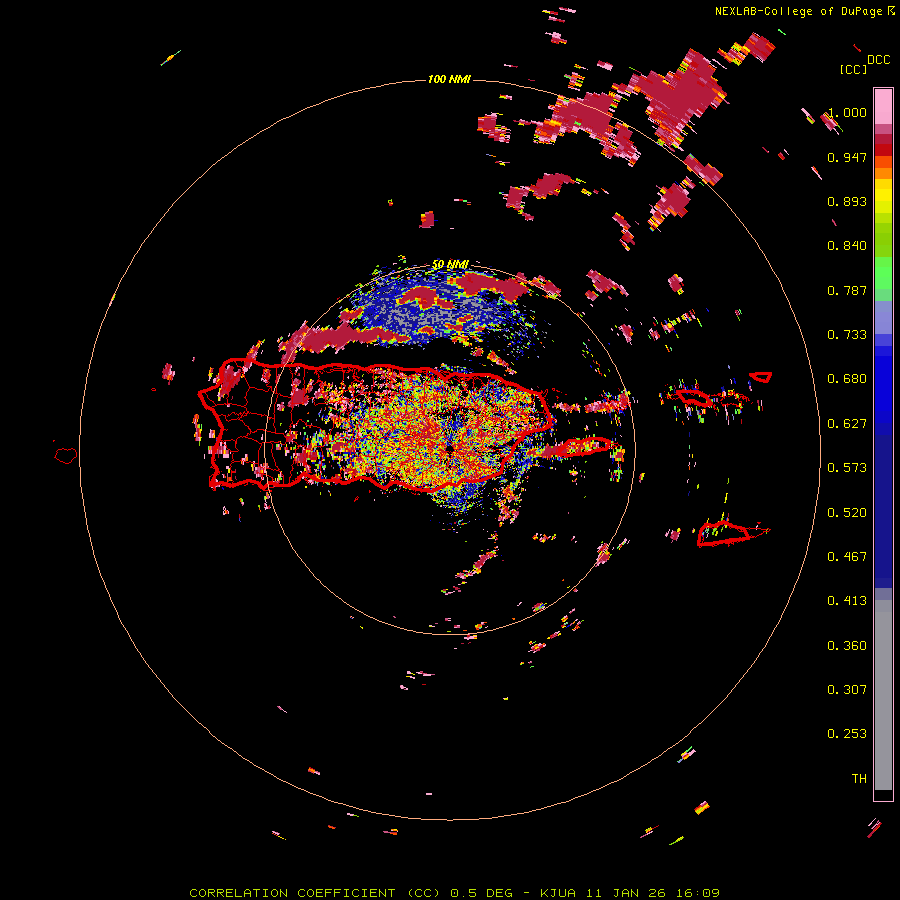
Task: Click the TH threshold label on the scale
Action: [859, 779]
